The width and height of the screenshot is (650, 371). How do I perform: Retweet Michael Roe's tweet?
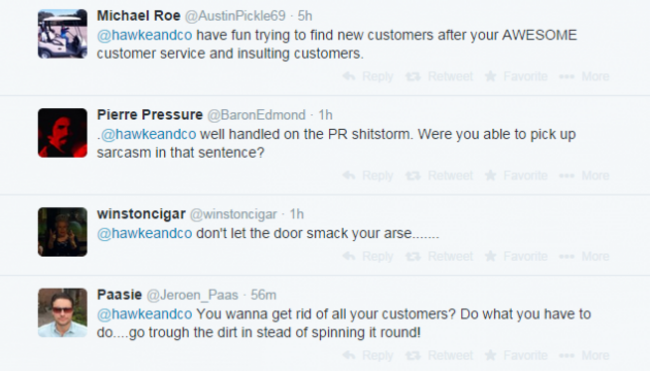pyautogui.click(x=439, y=77)
